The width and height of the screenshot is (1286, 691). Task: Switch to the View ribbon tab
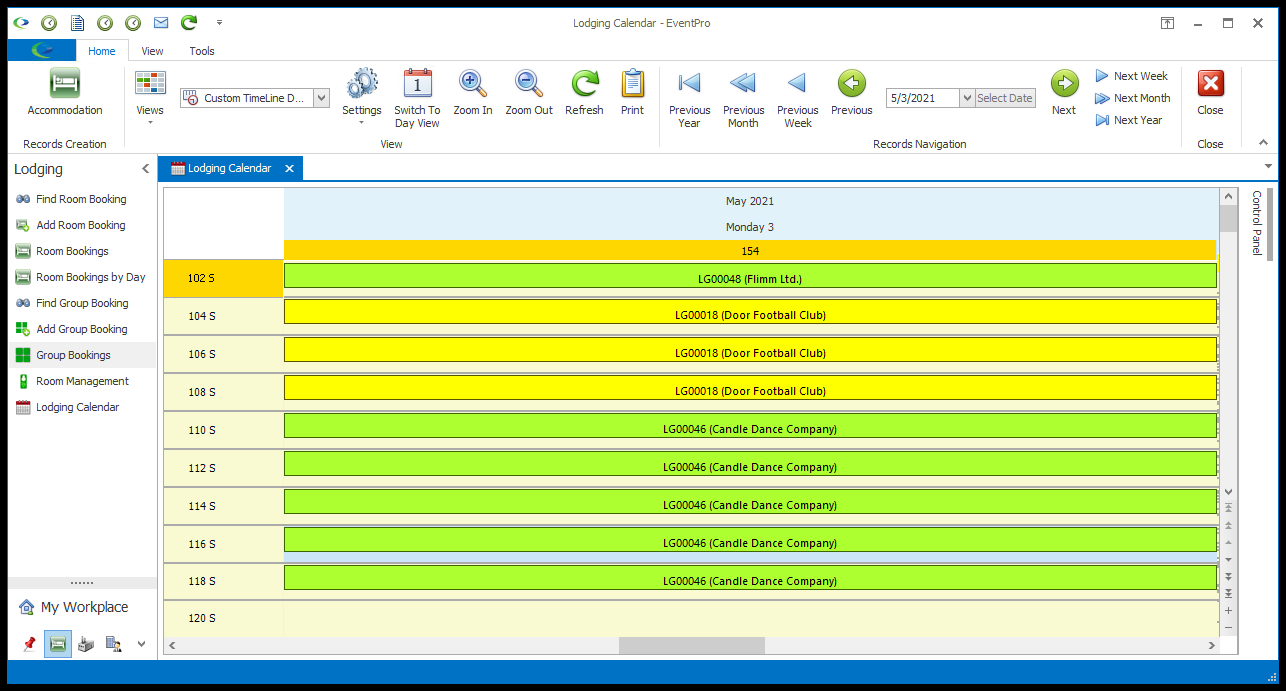click(x=152, y=51)
